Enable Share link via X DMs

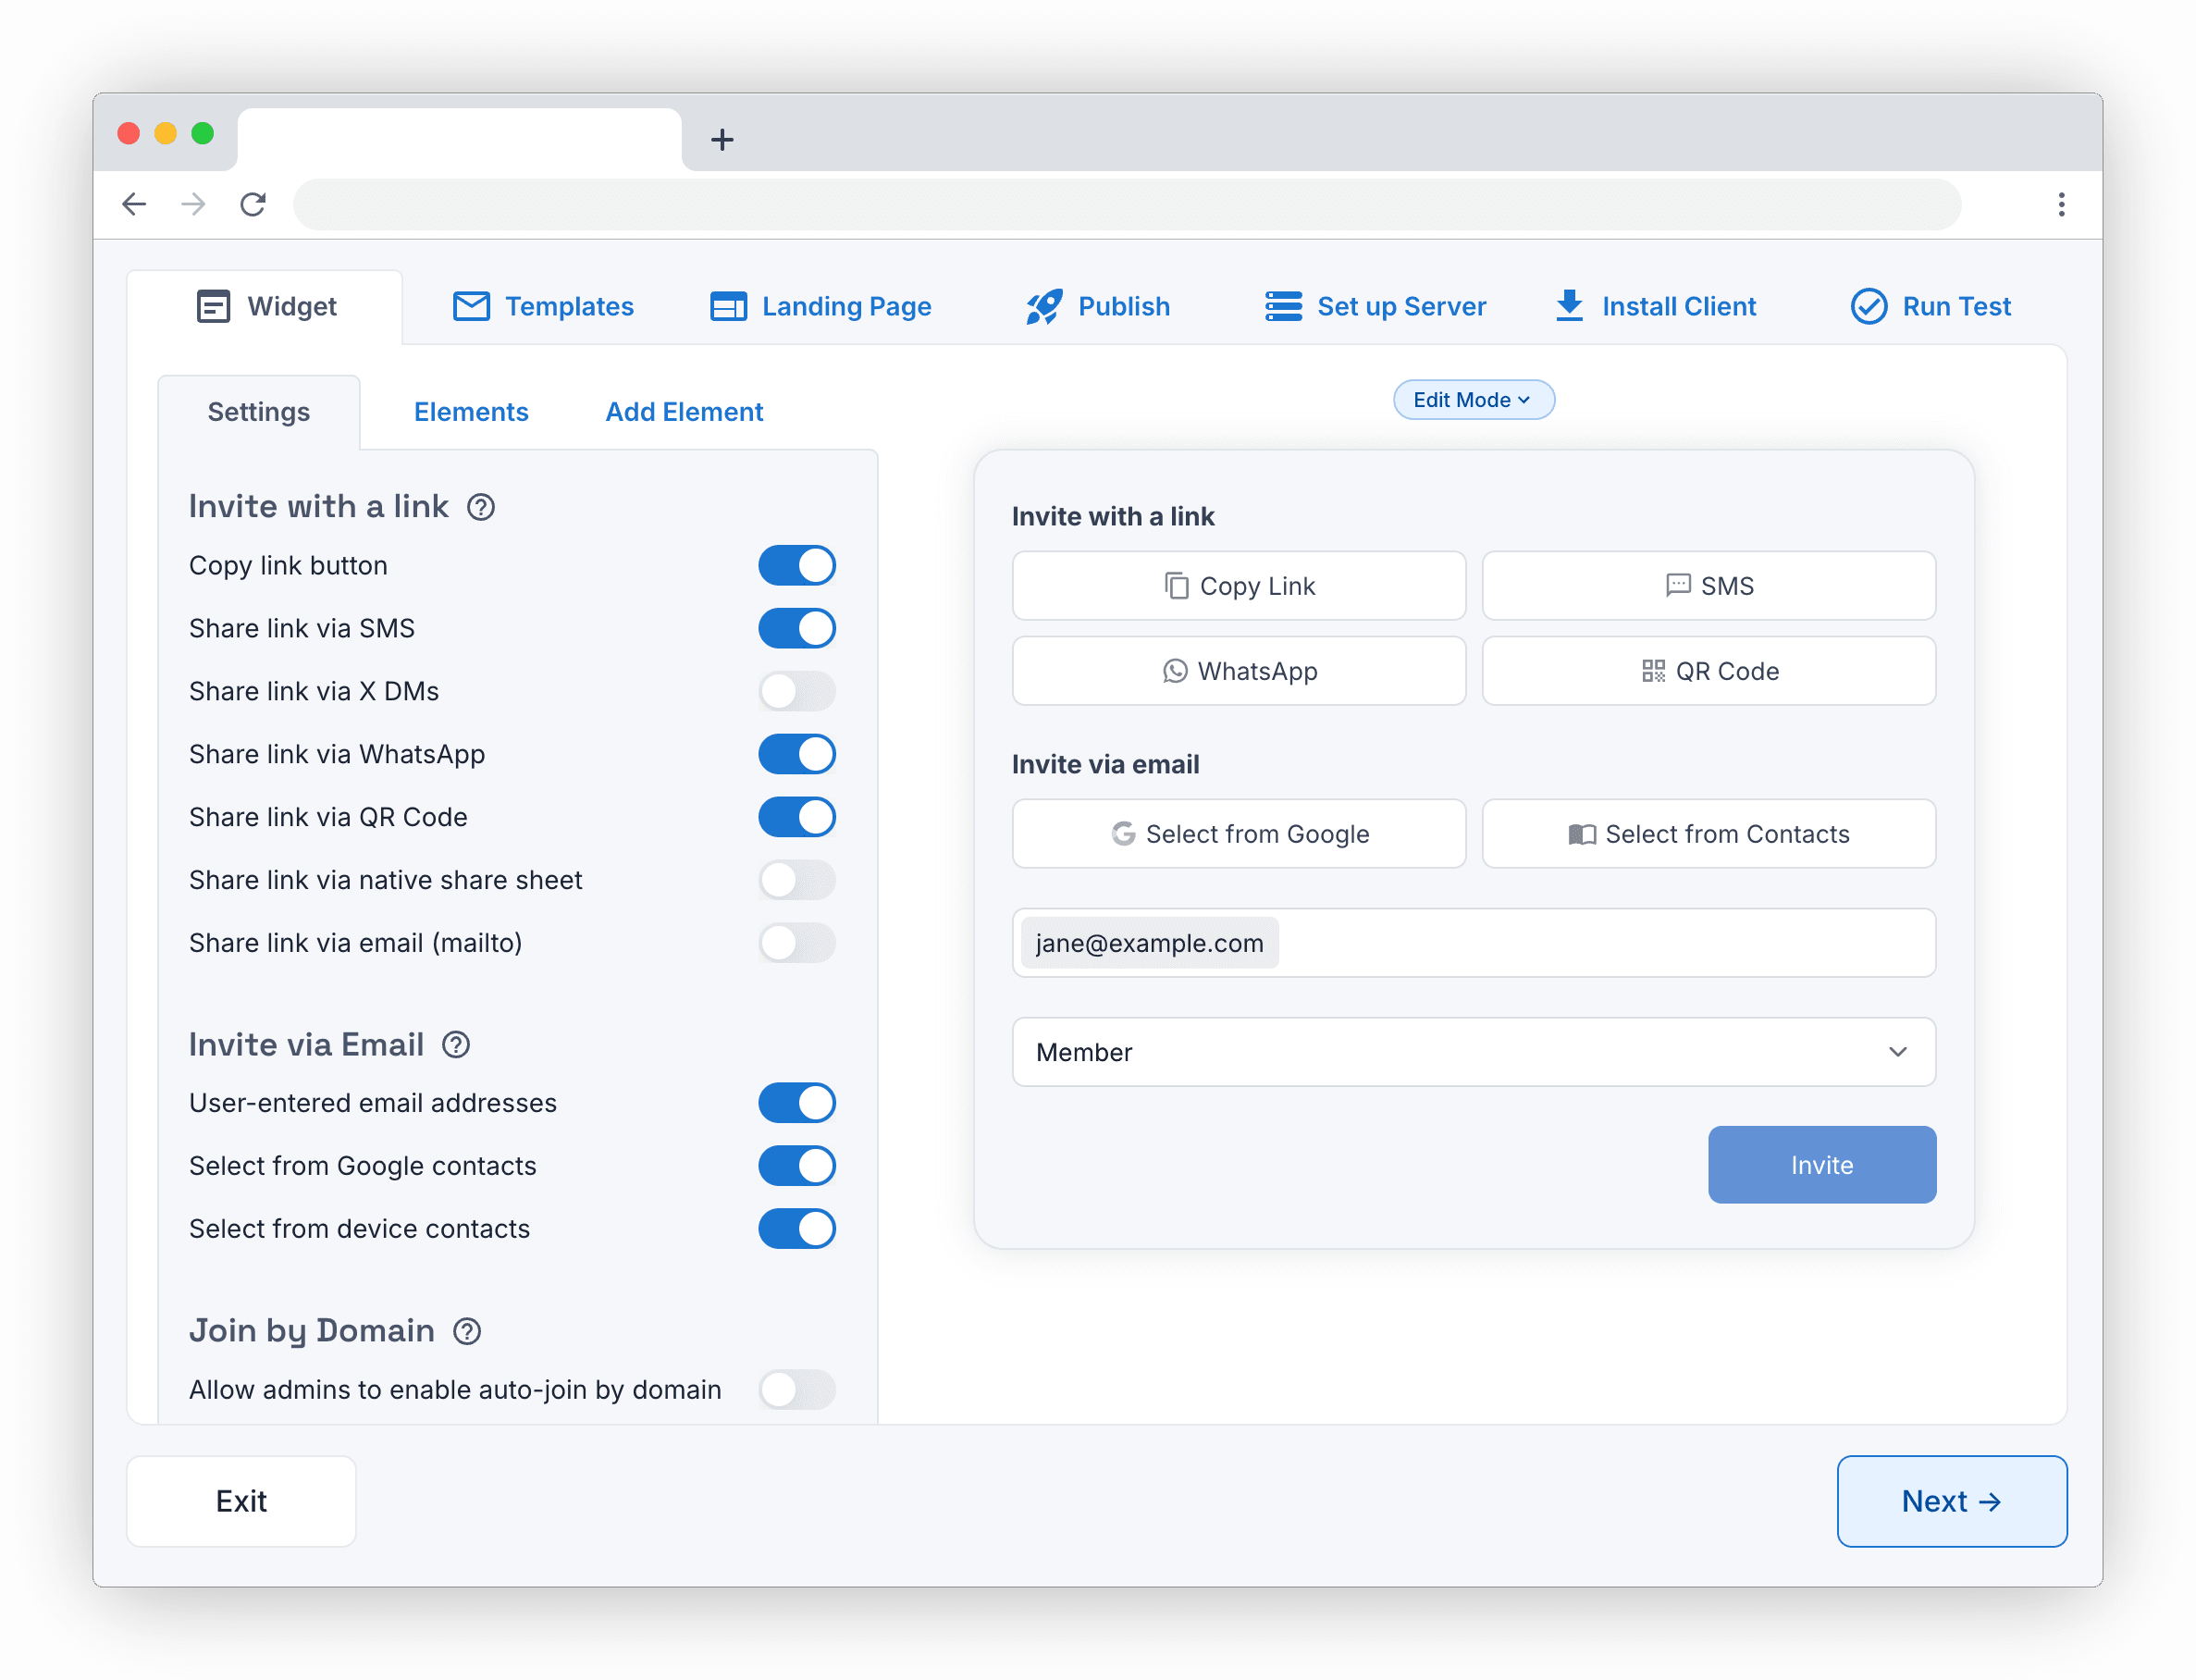click(x=797, y=691)
